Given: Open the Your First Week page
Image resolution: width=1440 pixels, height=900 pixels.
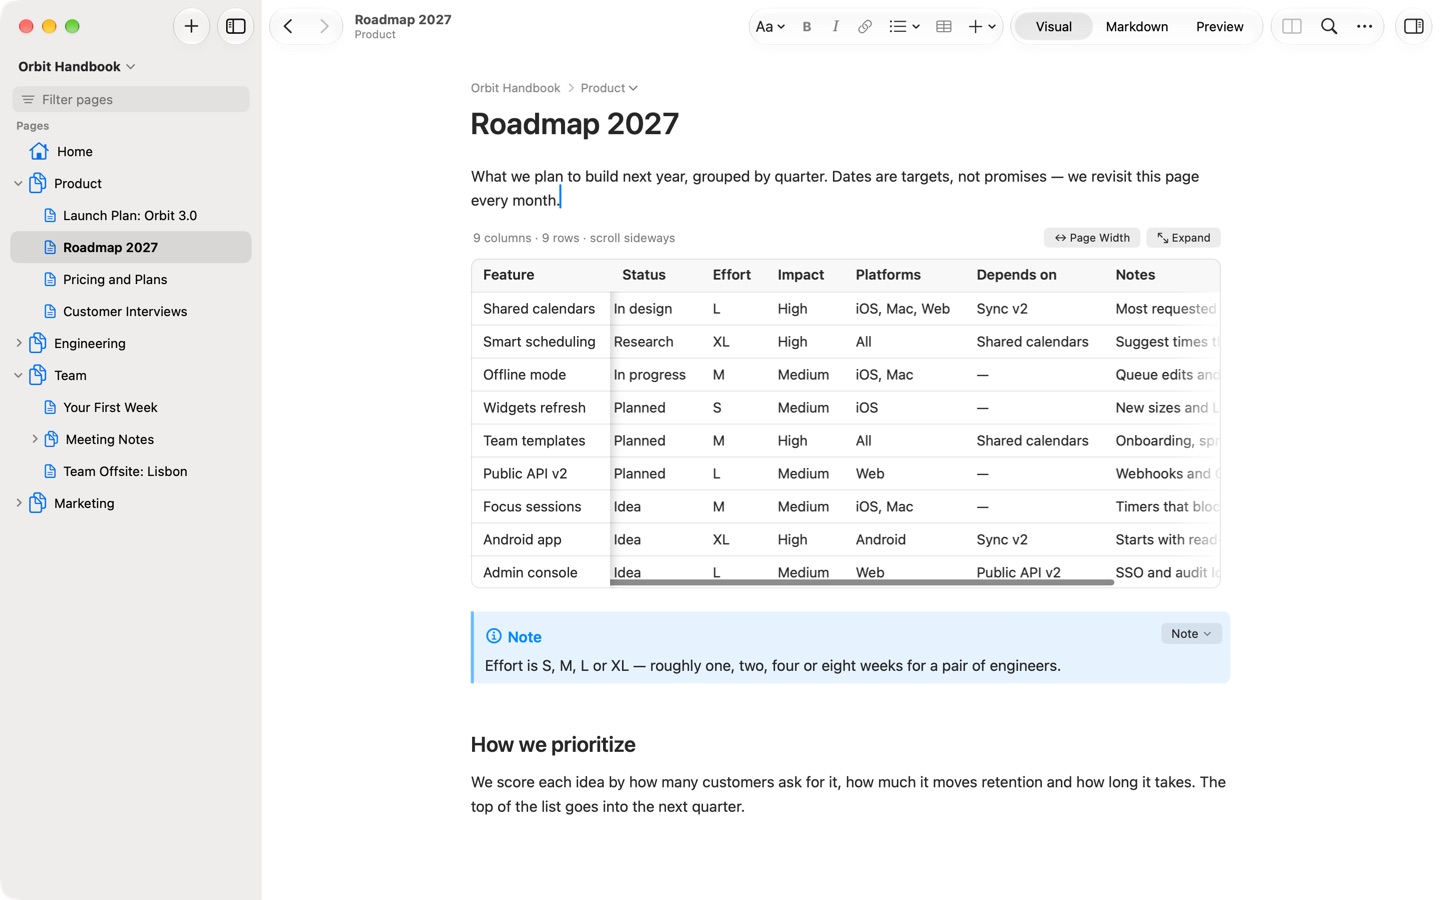Looking at the screenshot, I should pyautogui.click(x=131, y=407).
